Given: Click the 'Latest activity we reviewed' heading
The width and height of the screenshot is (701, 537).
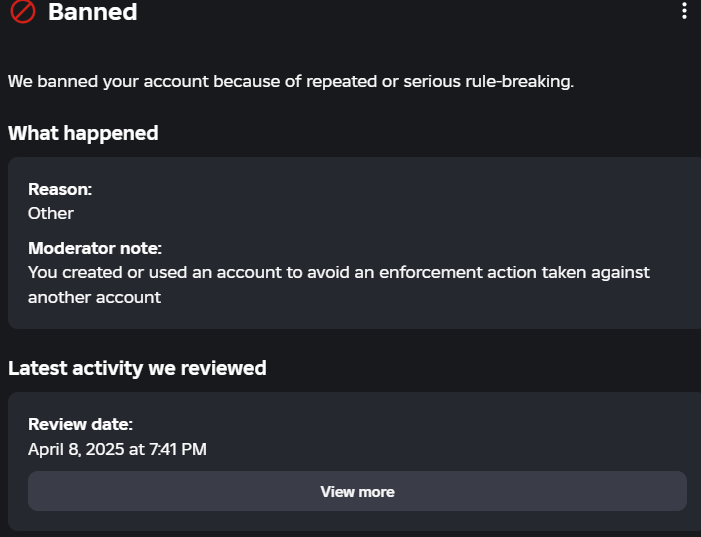Looking at the screenshot, I should click(x=137, y=368).
